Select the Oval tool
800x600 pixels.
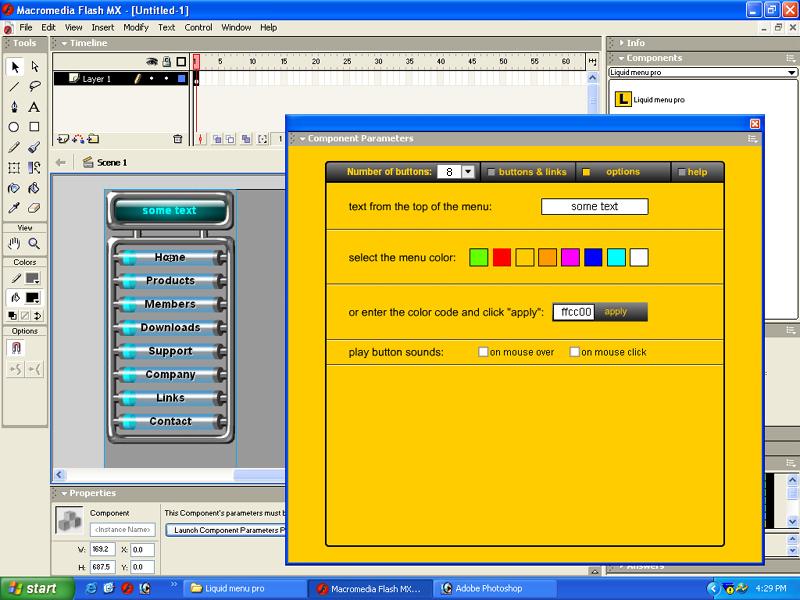14,127
